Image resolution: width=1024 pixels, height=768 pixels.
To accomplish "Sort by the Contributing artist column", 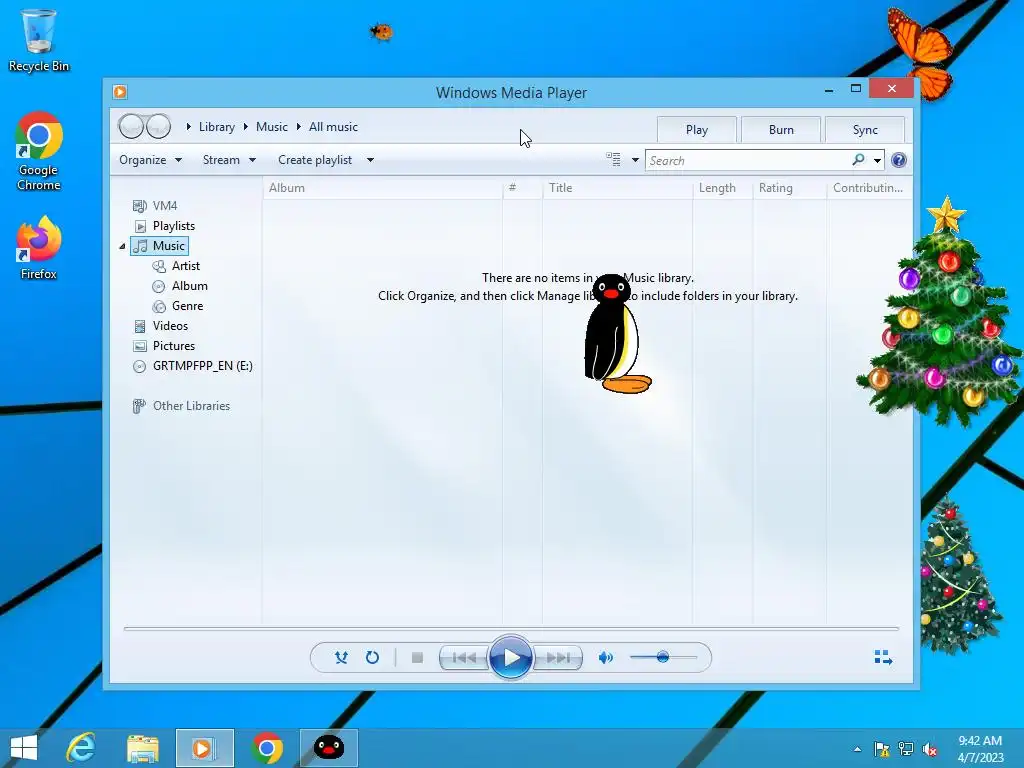I will click(x=869, y=188).
